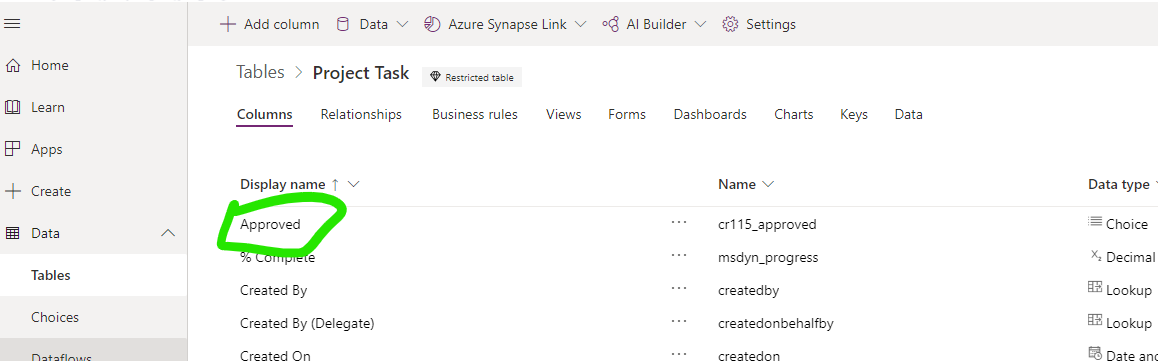1158x361 pixels.
Task: Switch to the Business rules tab
Action: click(x=475, y=114)
